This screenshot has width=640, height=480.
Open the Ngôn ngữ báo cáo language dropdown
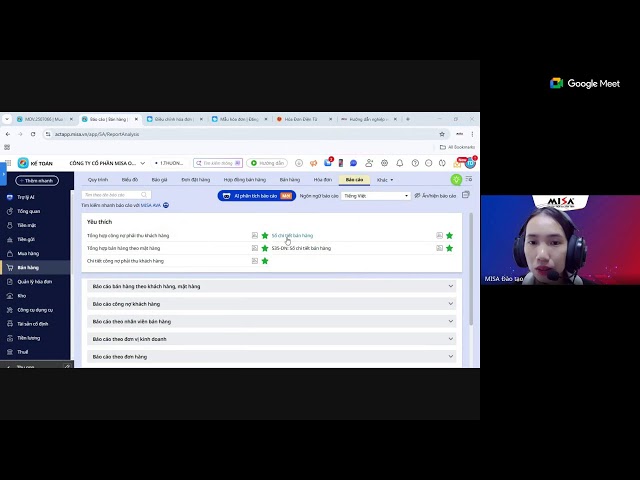coord(376,196)
